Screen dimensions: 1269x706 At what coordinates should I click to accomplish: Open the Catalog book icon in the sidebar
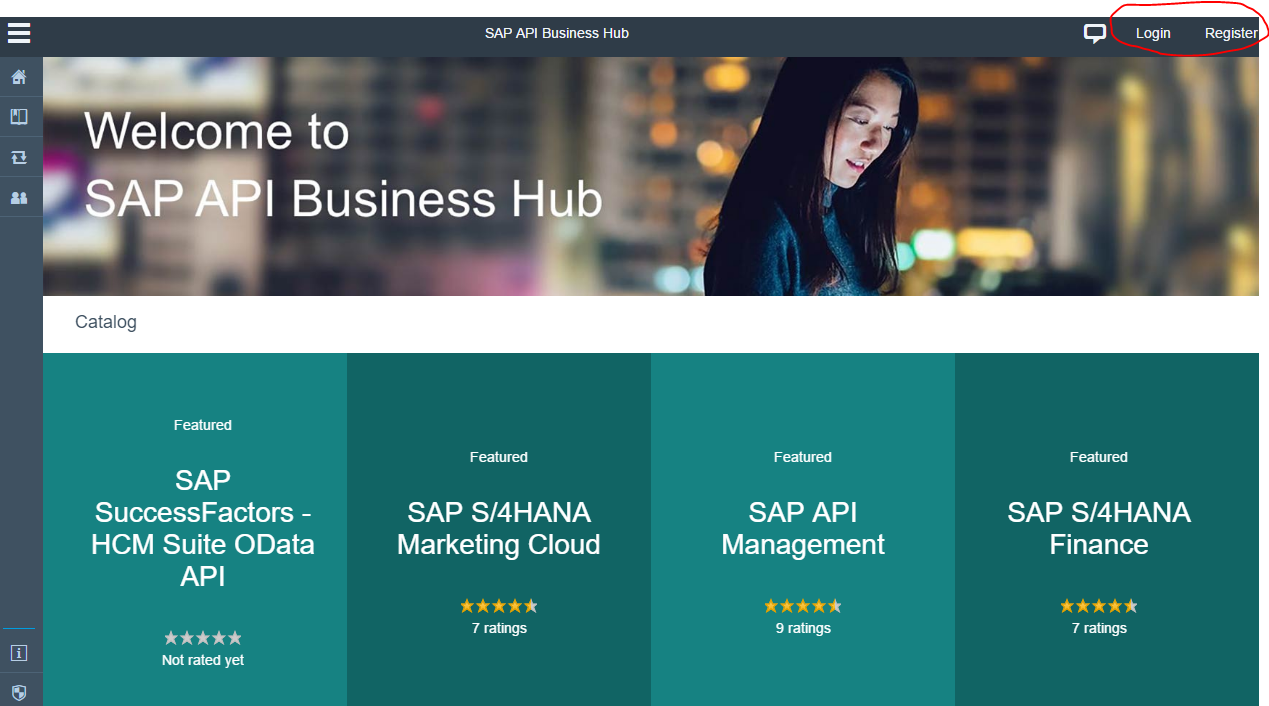pyautogui.click(x=20, y=116)
